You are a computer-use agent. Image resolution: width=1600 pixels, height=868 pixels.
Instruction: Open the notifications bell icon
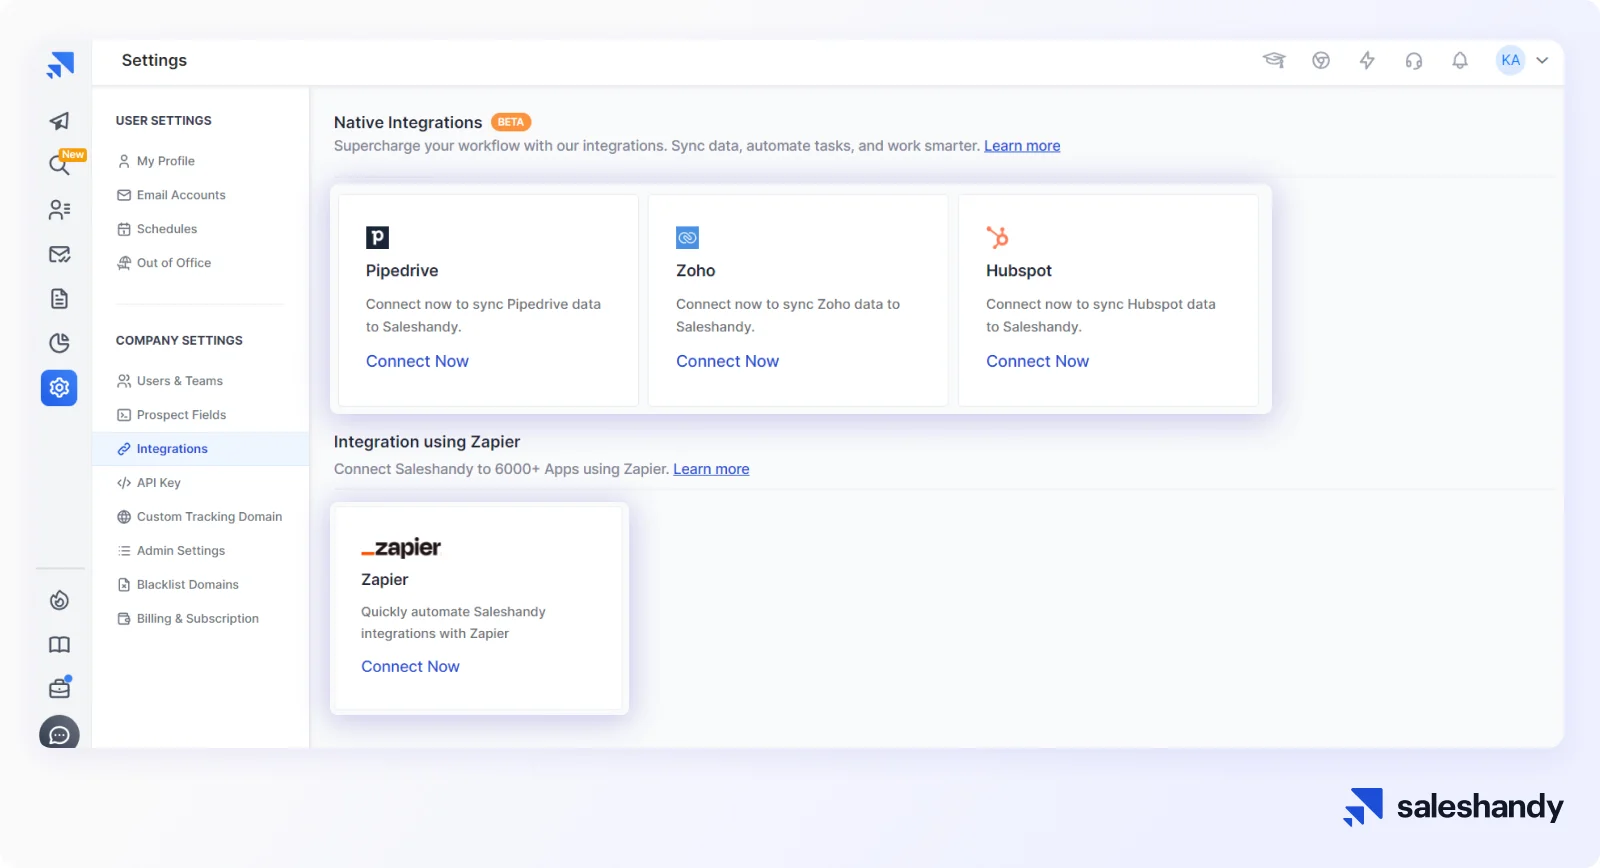[1460, 60]
